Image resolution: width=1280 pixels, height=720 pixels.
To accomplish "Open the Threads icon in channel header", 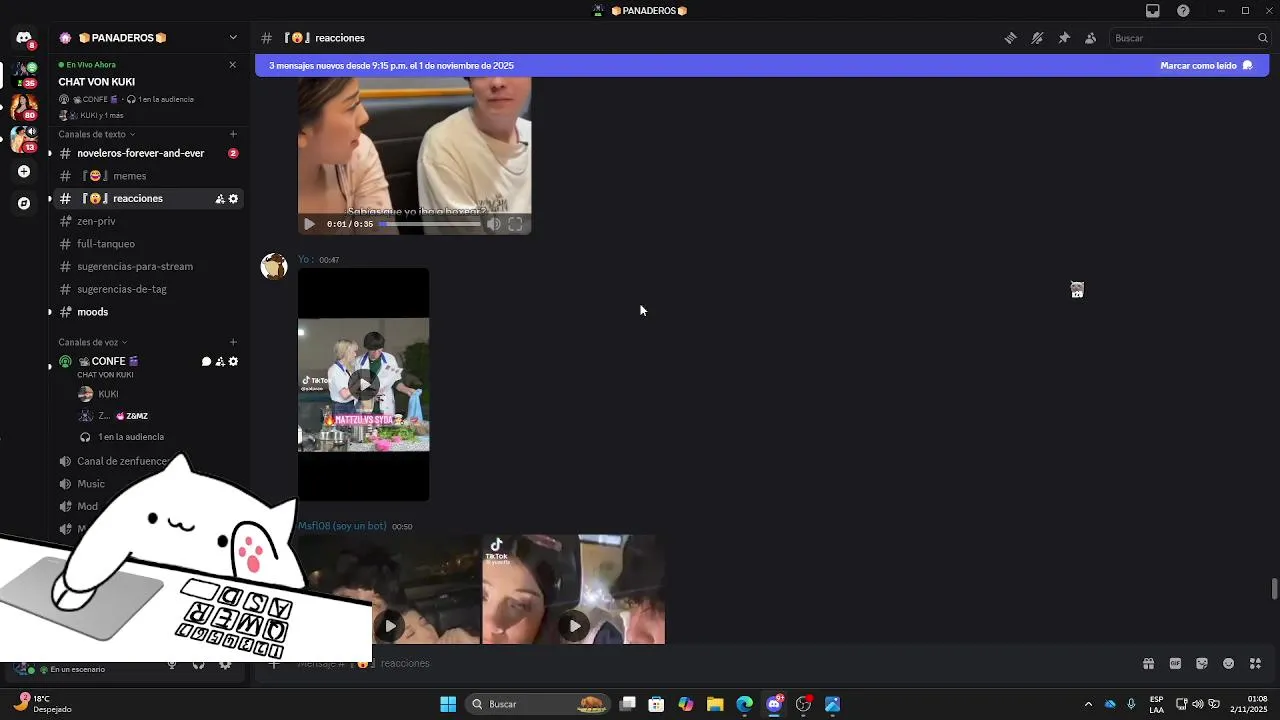I will tap(1011, 38).
